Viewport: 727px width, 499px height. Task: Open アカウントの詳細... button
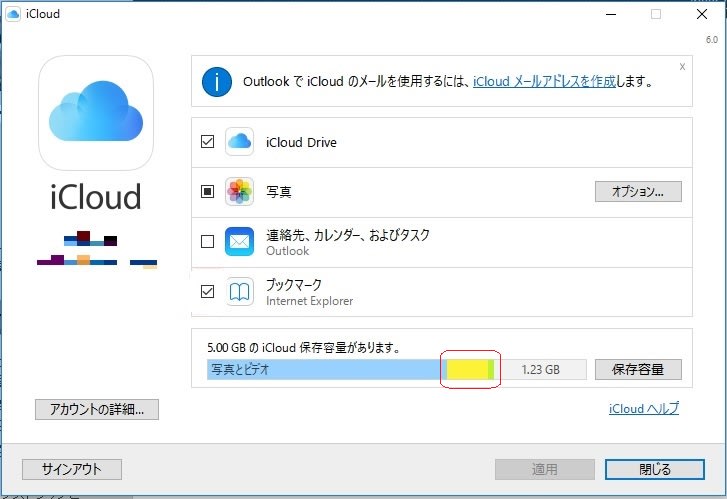[x=97, y=409]
